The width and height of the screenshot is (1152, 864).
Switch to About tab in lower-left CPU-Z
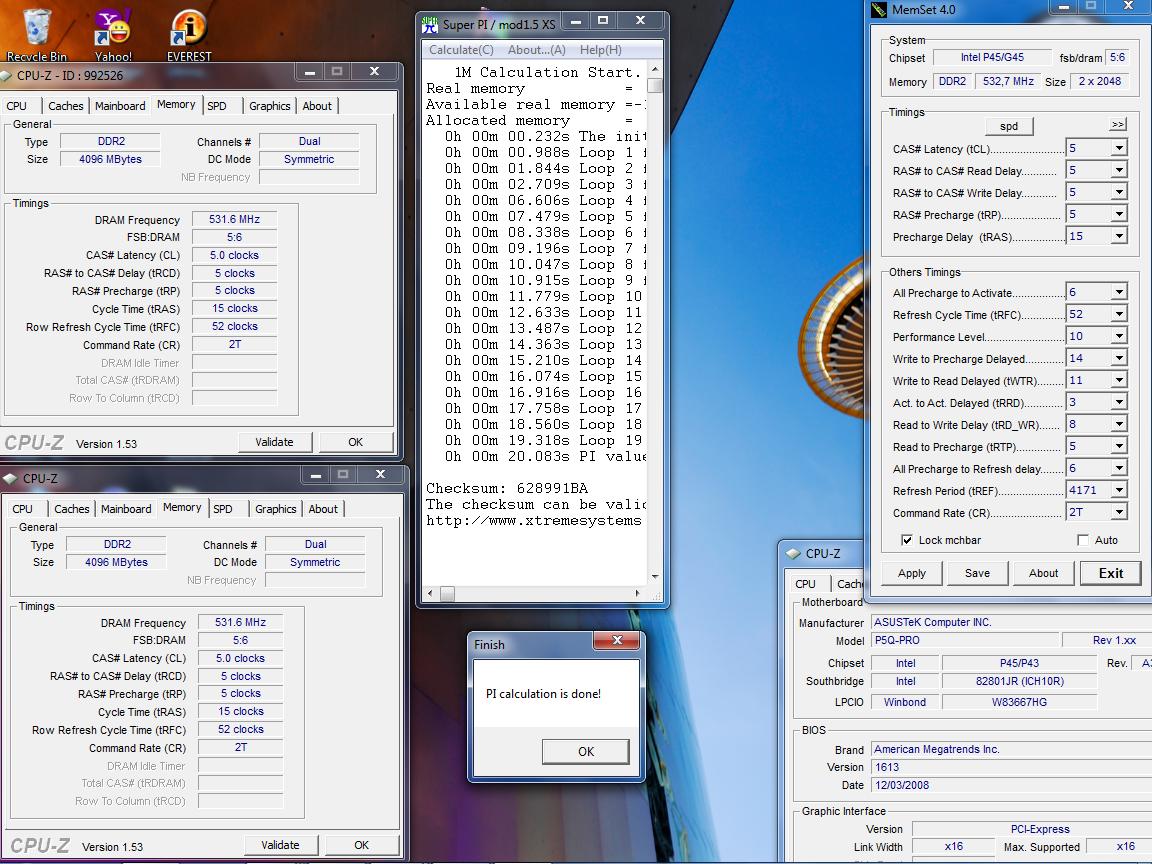tap(323, 509)
